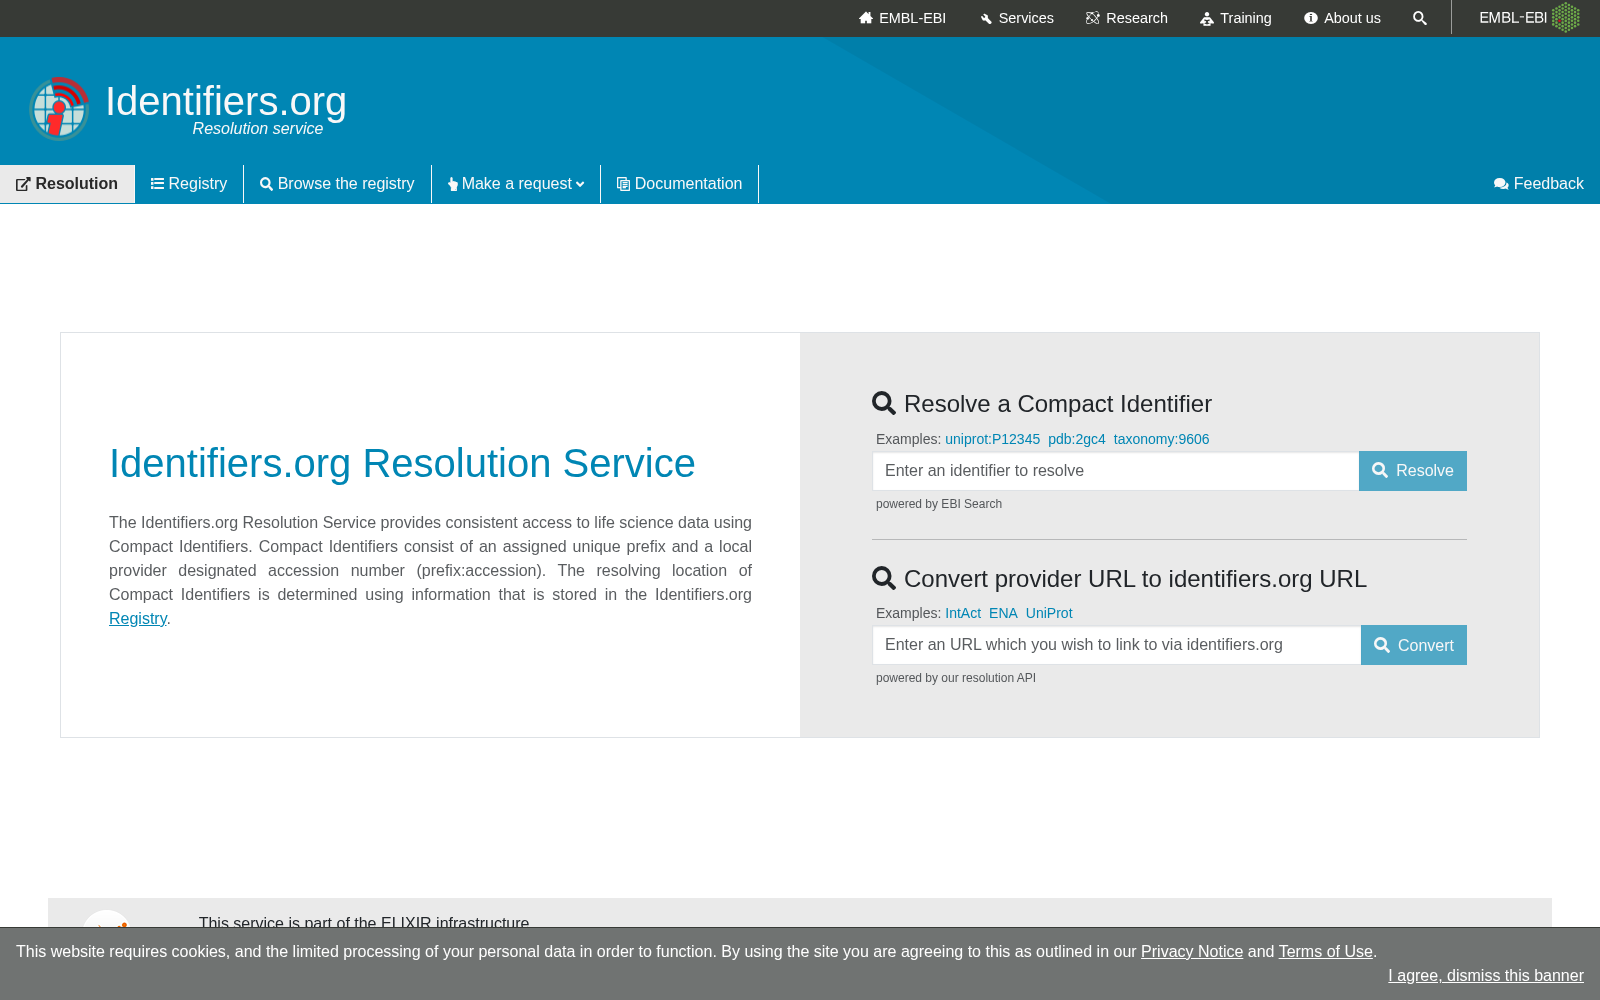The width and height of the screenshot is (1600, 1000).
Task: Click the Identifiers.org Resolution Service heading
Action: pyautogui.click(x=402, y=464)
